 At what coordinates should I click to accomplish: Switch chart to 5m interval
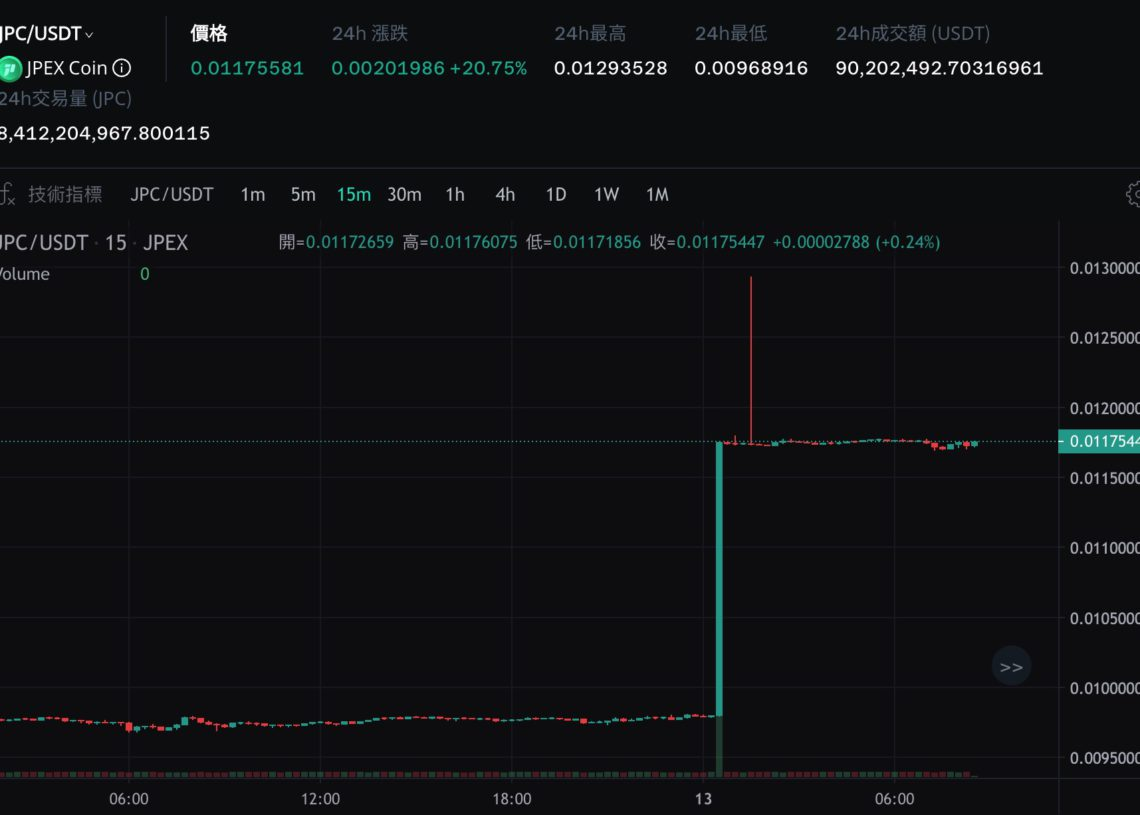[303, 195]
